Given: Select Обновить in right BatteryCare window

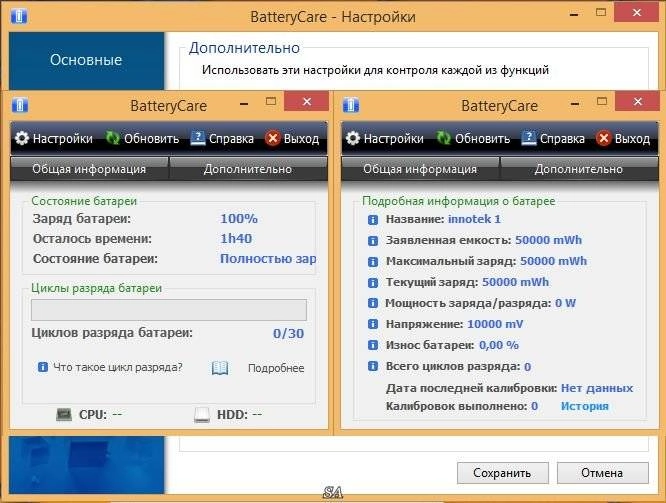Looking at the screenshot, I should [482, 138].
